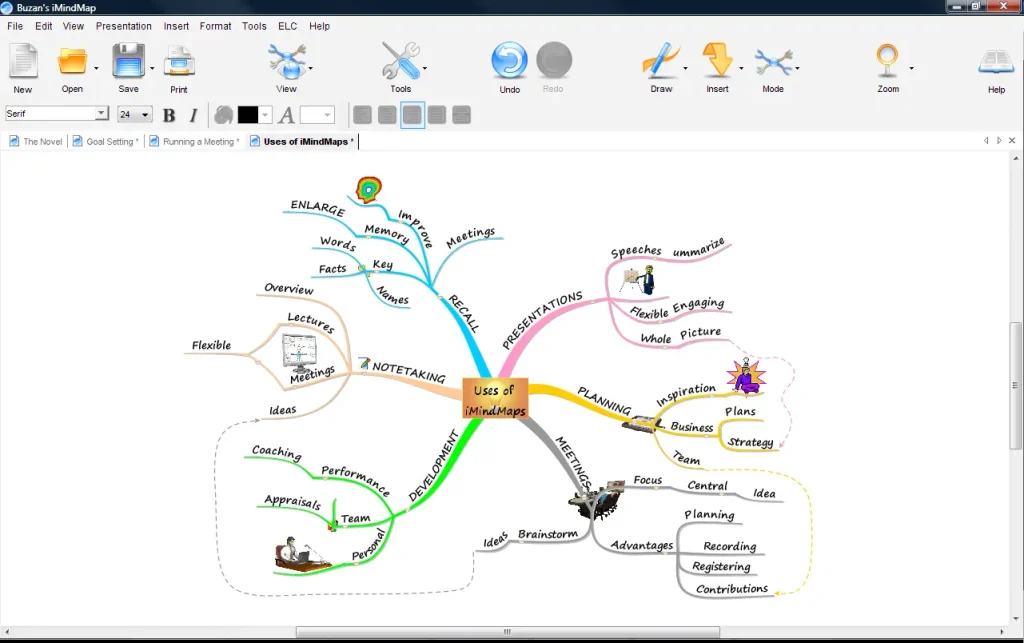Click the small pencil icon beside NOTETAKING
This screenshot has height=643, width=1024.
[364, 363]
